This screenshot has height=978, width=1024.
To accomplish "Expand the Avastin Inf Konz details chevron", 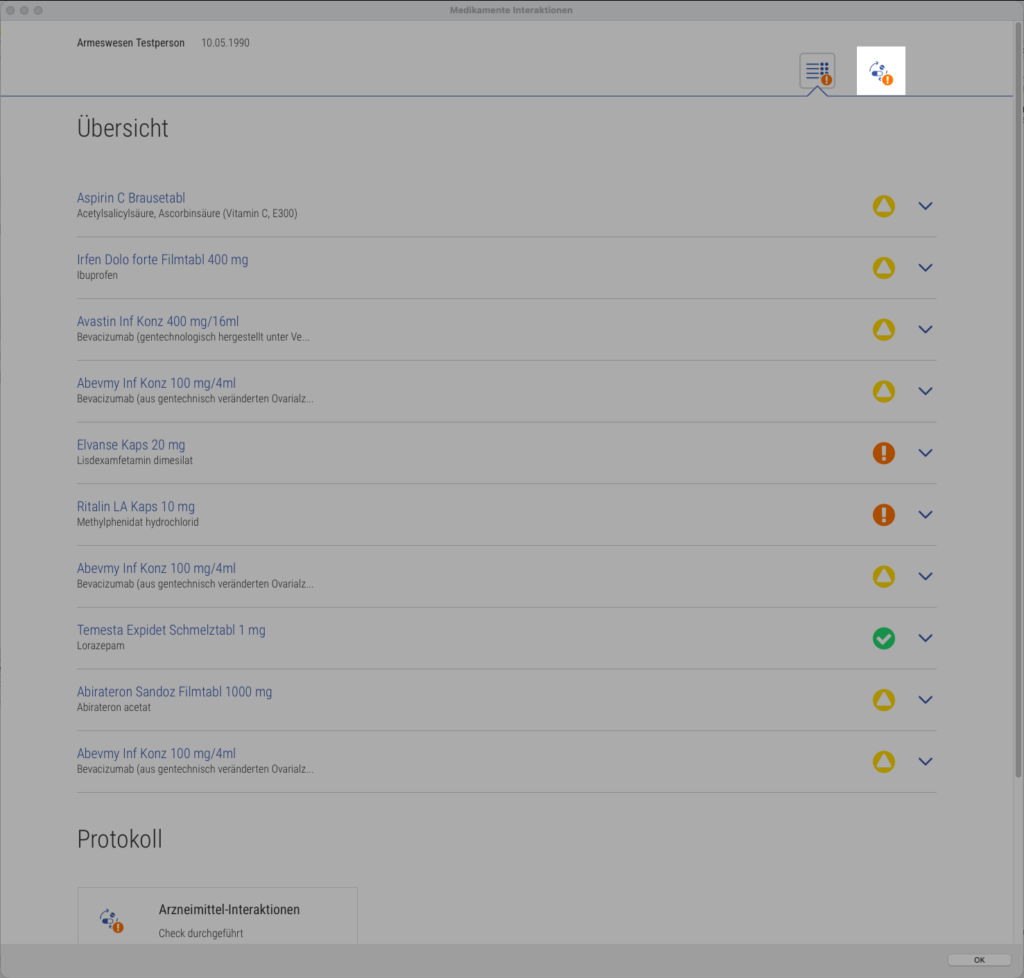I will 925,329.
